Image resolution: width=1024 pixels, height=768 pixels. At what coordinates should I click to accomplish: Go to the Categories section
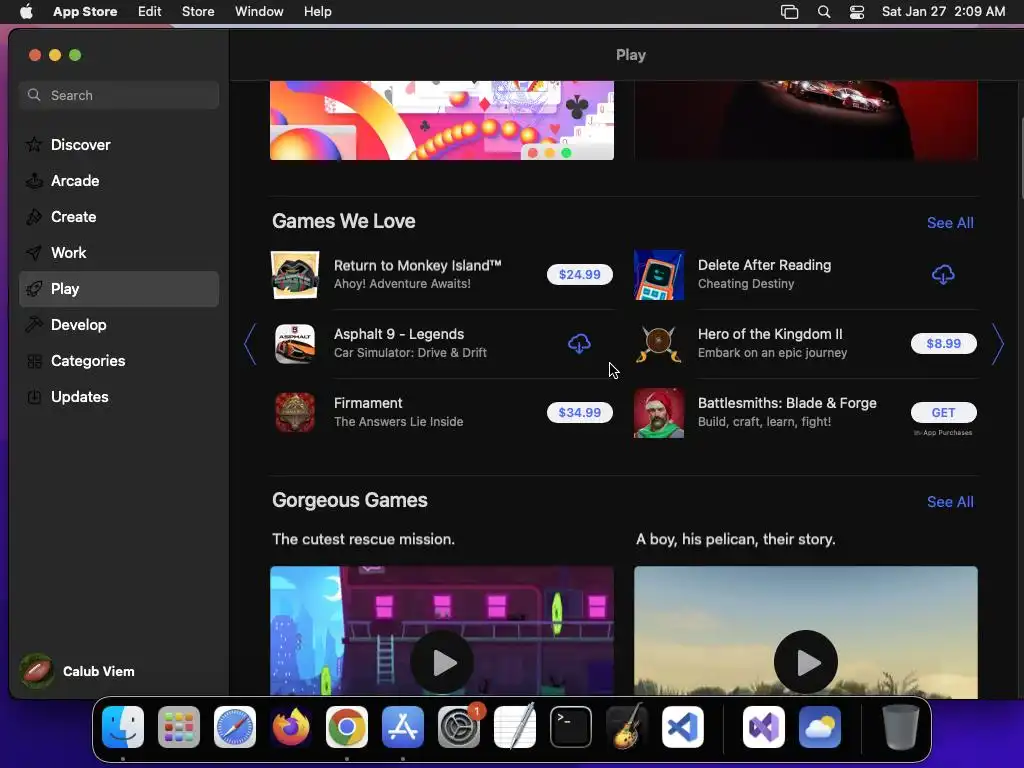[120, 360]
